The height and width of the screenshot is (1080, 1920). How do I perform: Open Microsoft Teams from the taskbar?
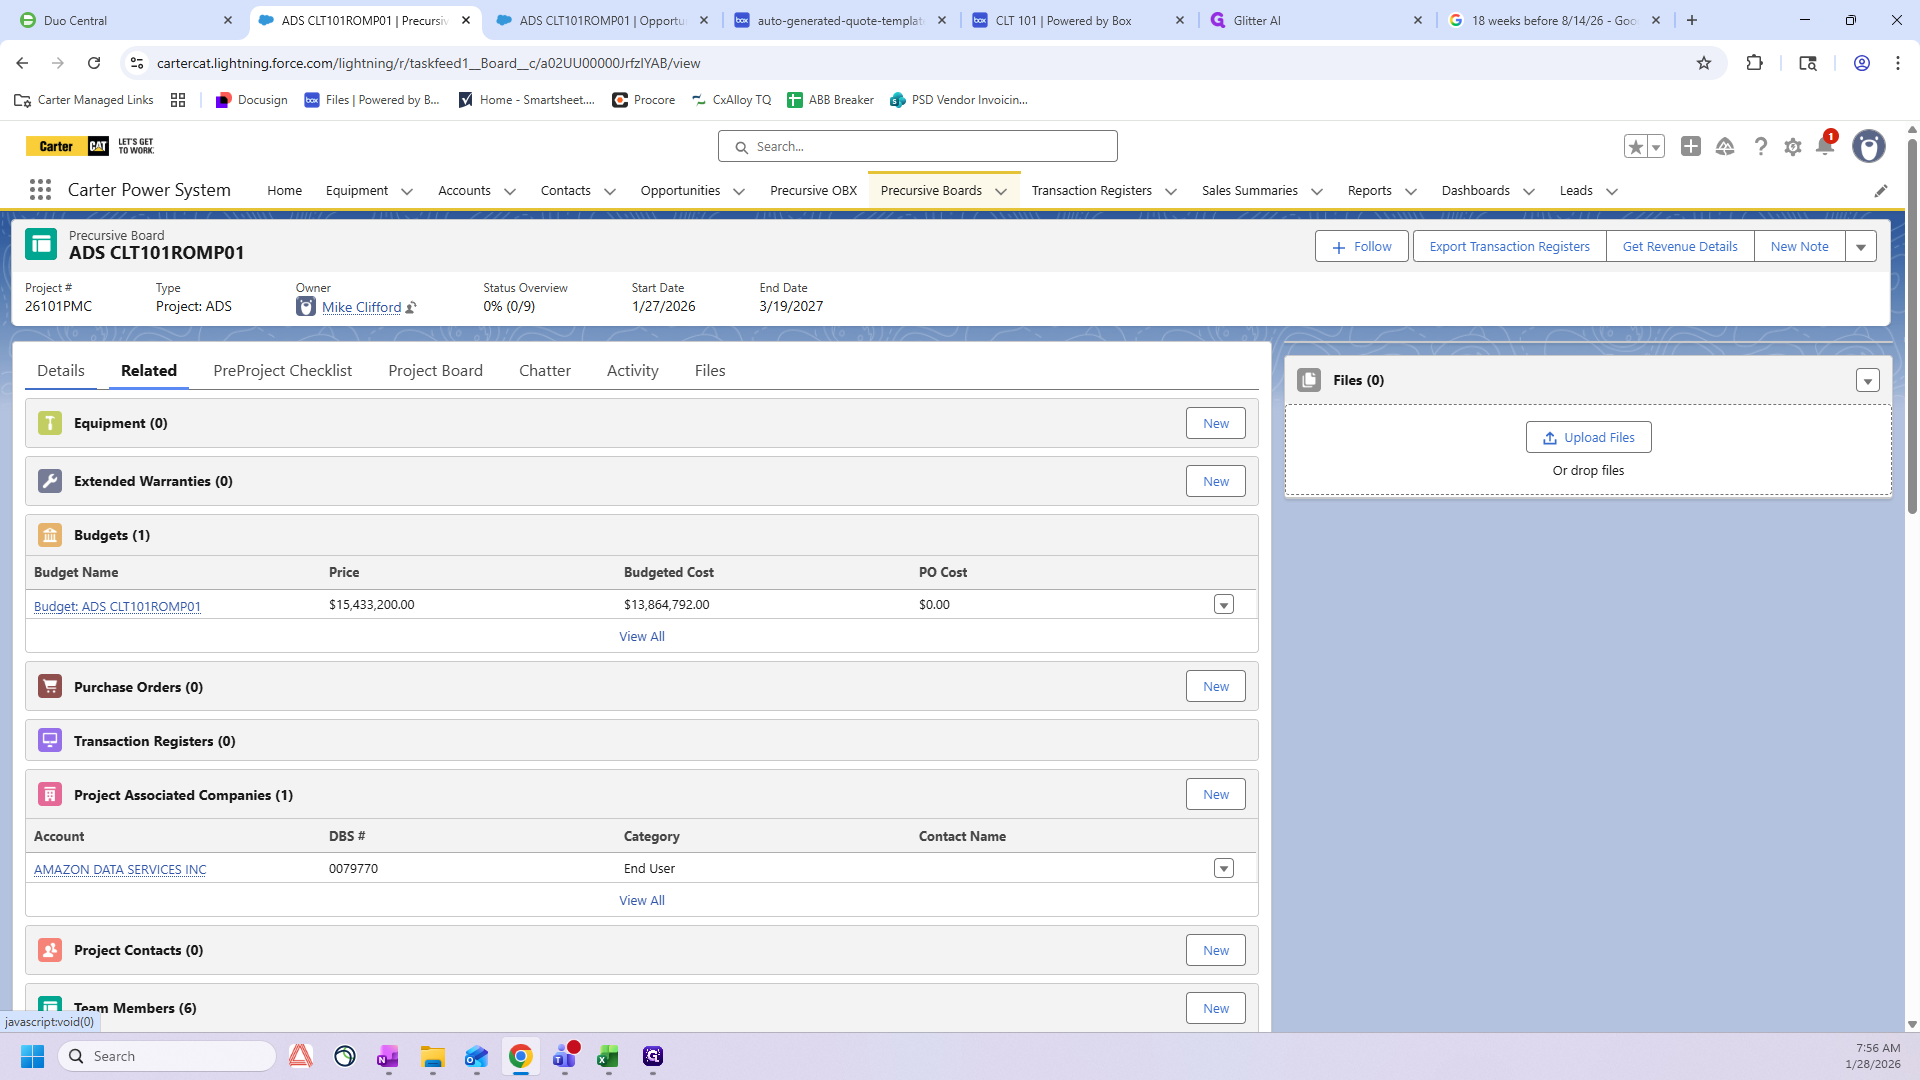[x=564, y=1056]
